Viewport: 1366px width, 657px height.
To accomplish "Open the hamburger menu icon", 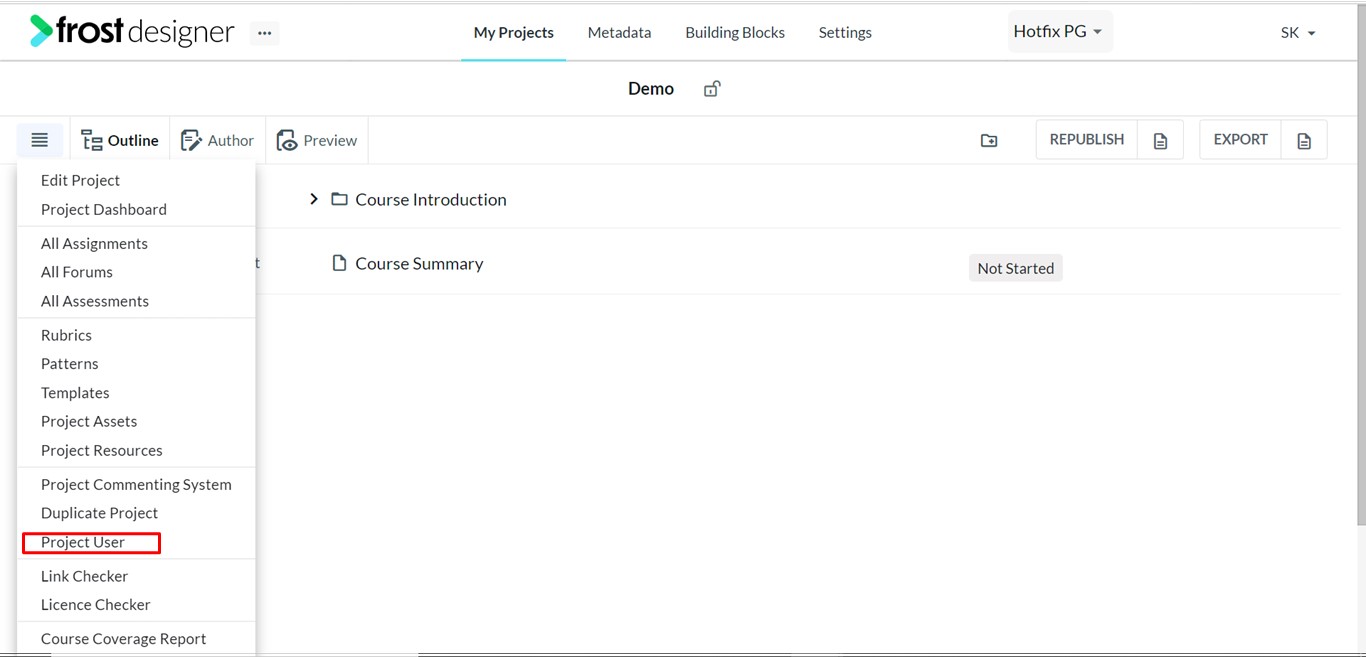I will click(x=40, y=140).
